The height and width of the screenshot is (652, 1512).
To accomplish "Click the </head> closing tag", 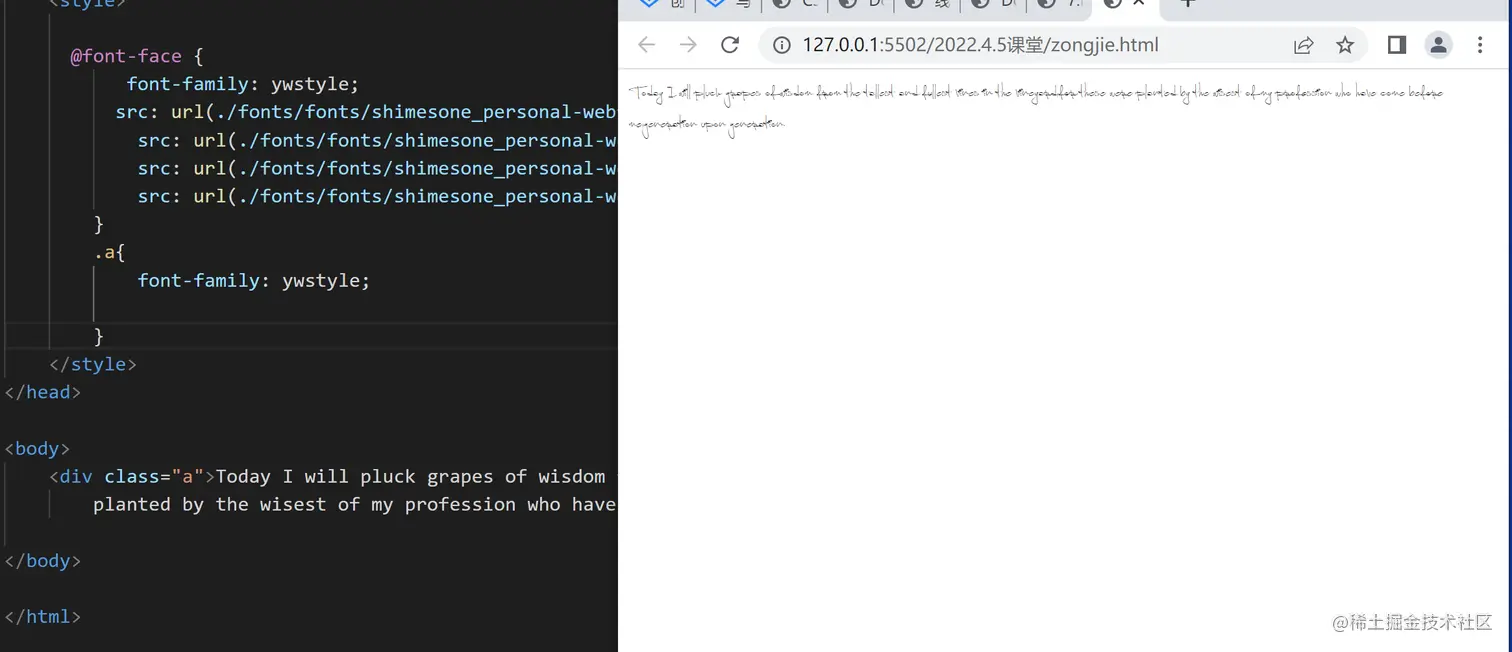I will click(42, 392).
